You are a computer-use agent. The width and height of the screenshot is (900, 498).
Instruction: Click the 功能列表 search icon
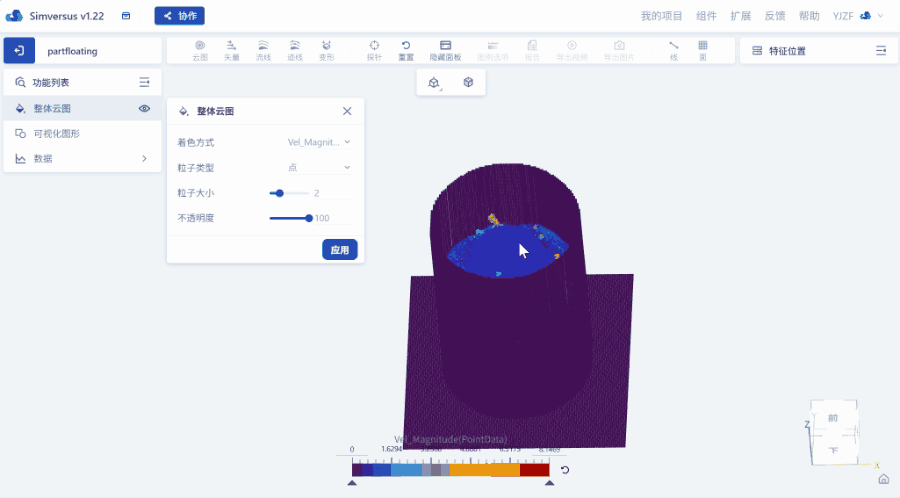tap(20, 83)
